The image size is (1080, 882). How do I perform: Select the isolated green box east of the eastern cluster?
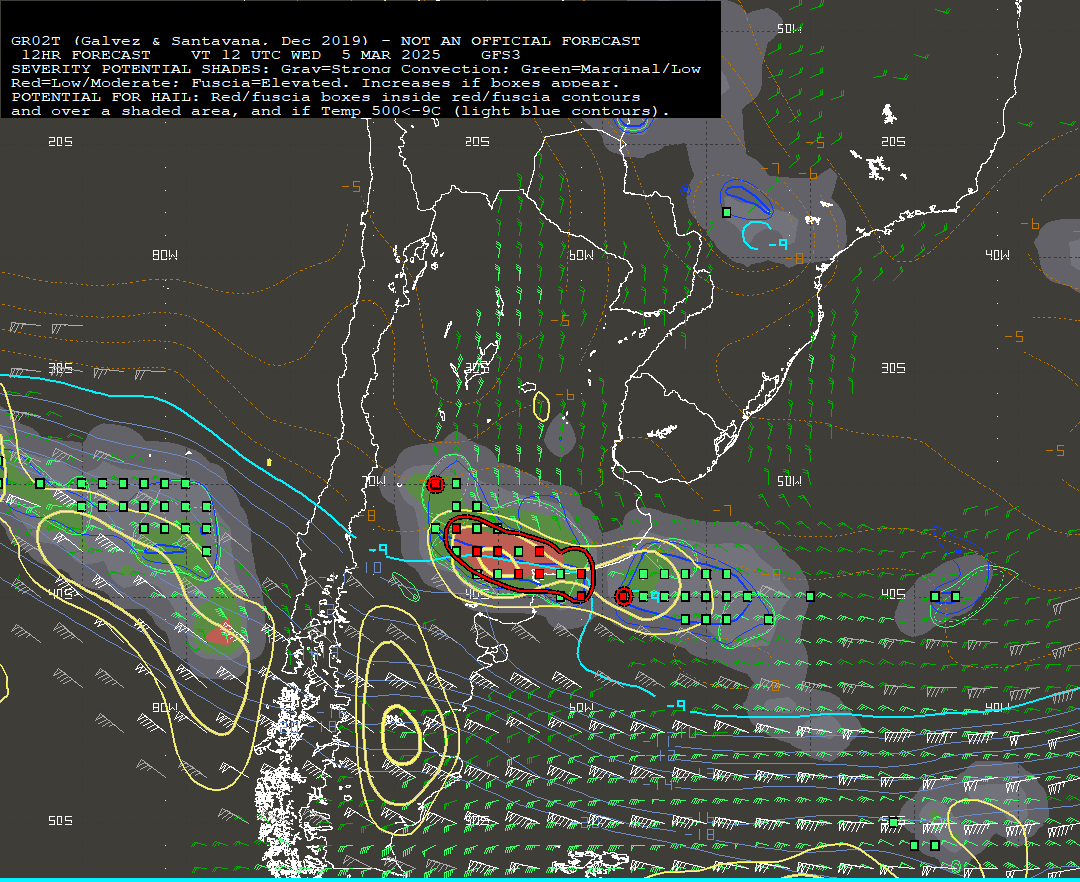point(811,596)
